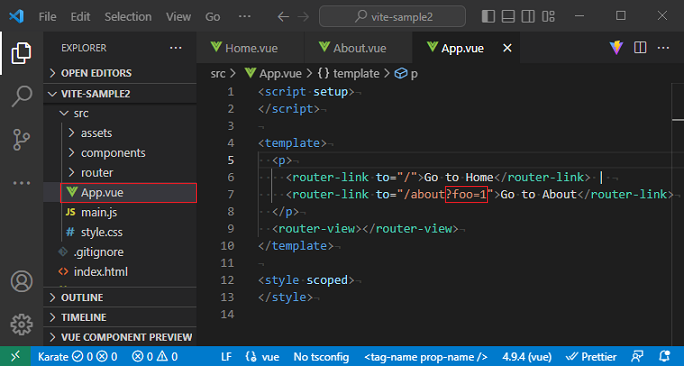Open the Manage gear icon
This screenshot has height=366, width=684.
click(21, 325)
